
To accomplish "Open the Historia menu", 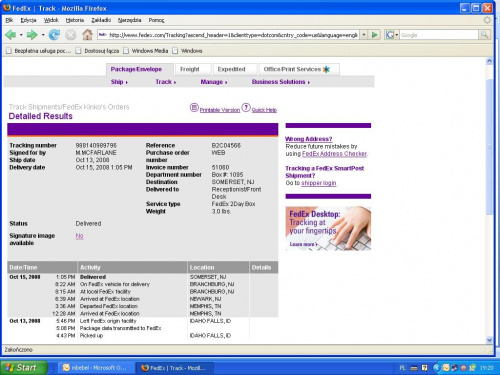I will coord(75,20).
